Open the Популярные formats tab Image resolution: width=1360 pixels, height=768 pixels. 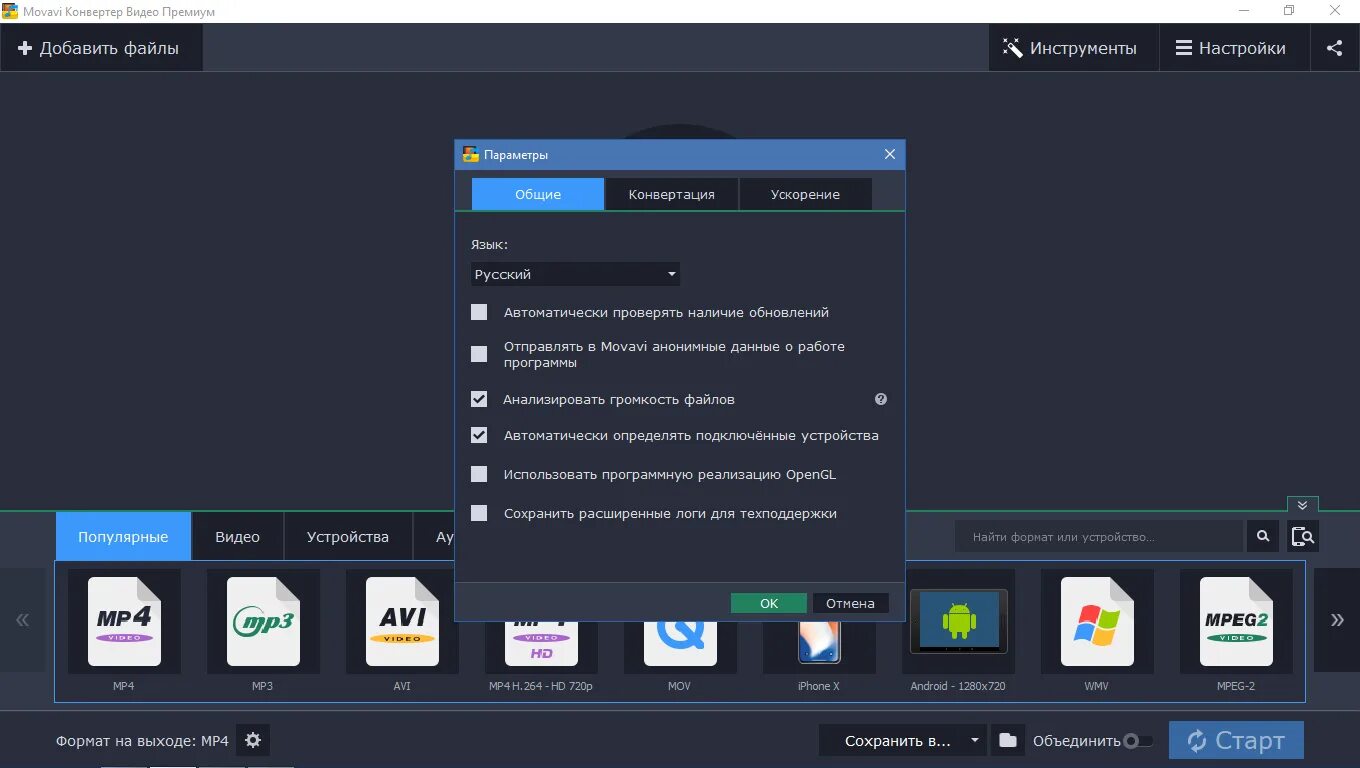pyautogui.click(x=123, y=537)
